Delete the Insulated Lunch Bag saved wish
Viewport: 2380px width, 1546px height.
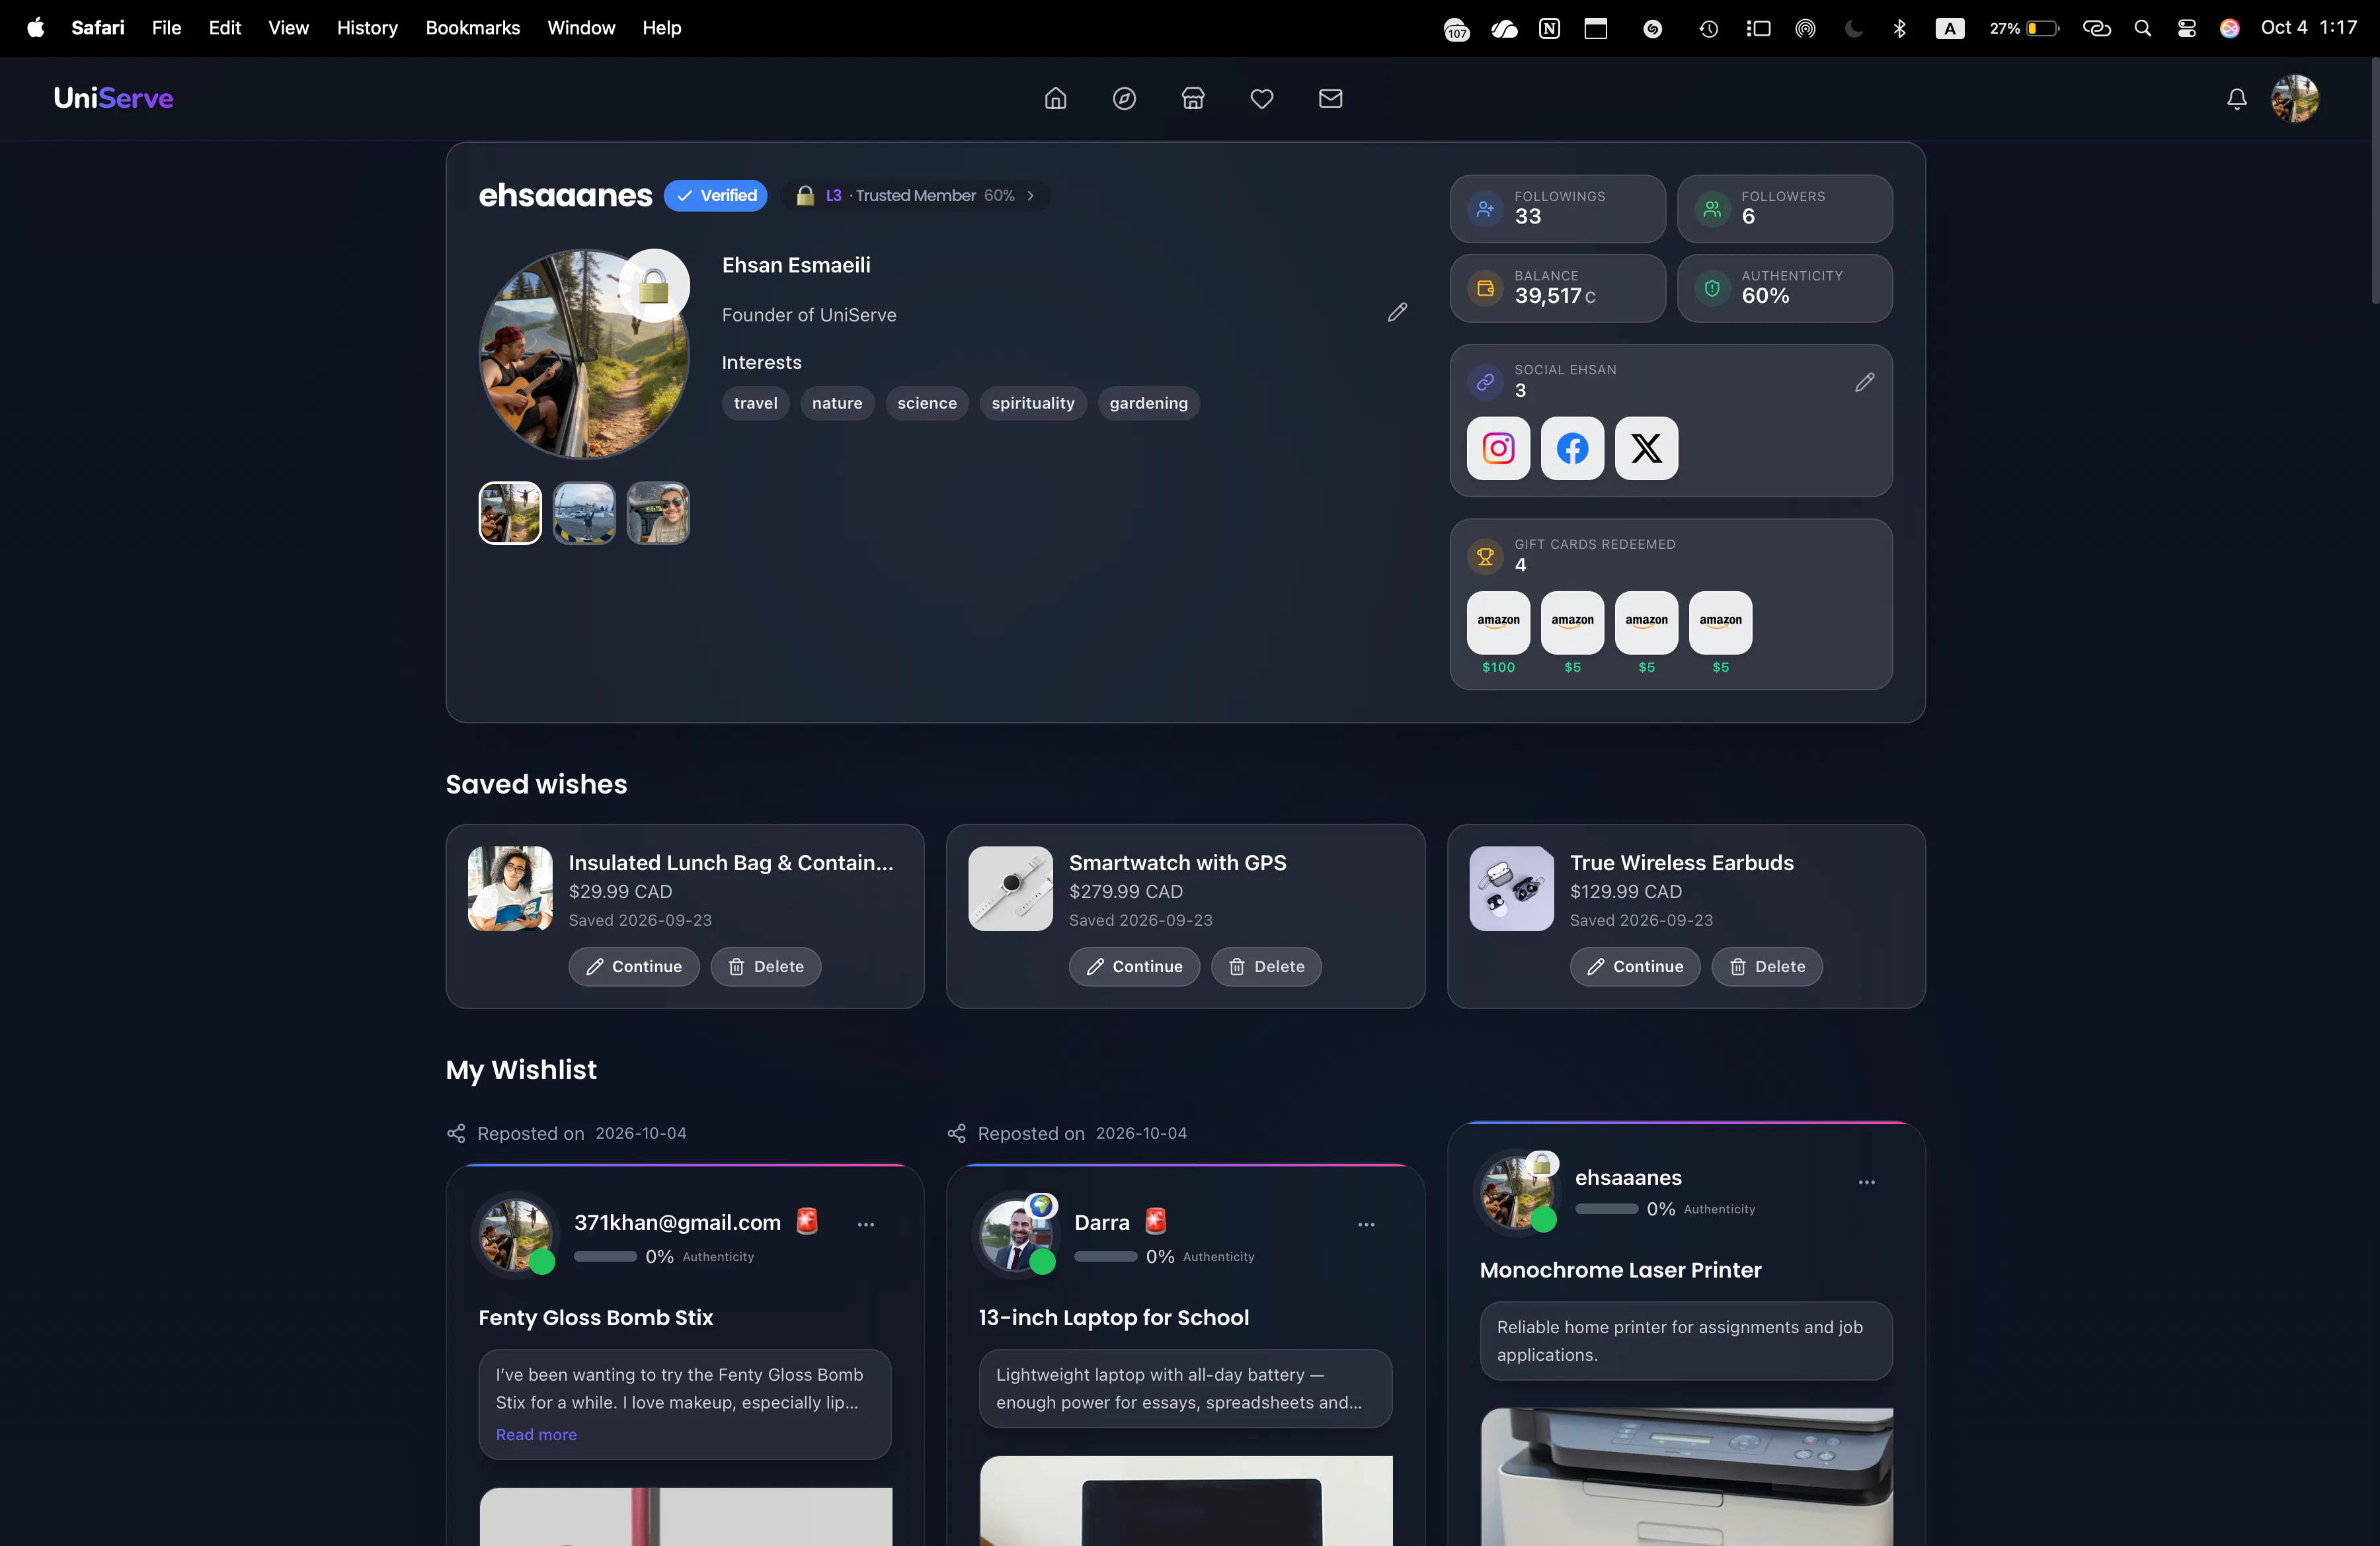(766, 966)
